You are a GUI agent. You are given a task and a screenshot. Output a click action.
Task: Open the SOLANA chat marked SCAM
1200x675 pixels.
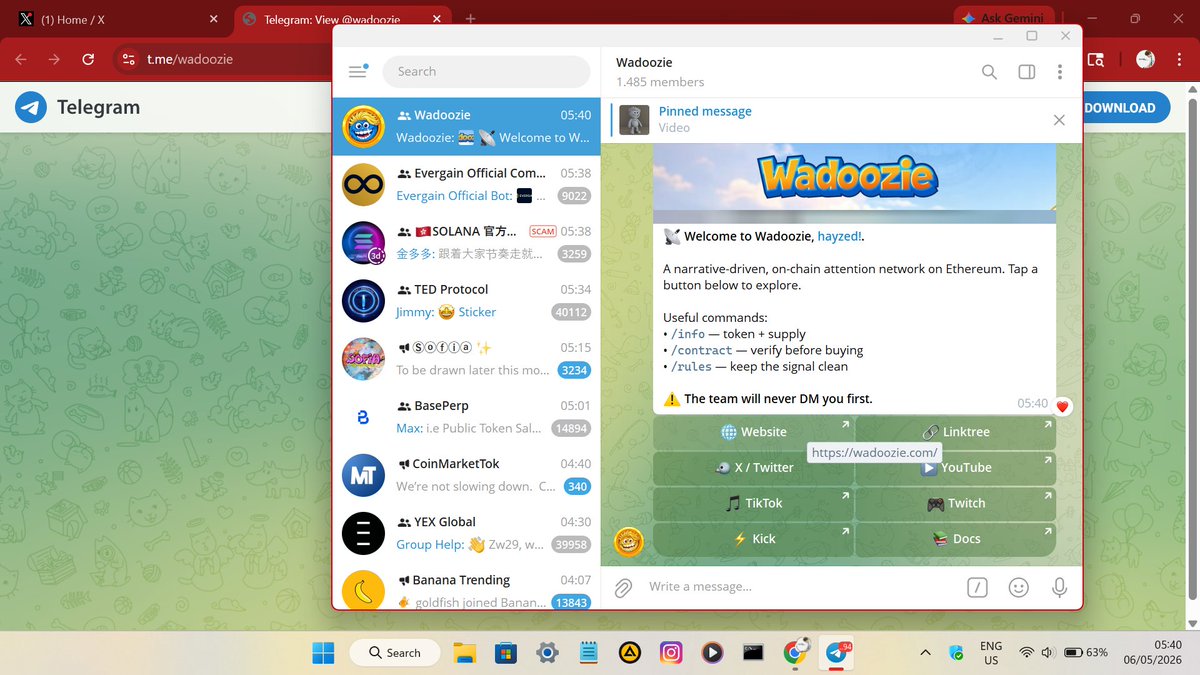click(x=467, y=242)
